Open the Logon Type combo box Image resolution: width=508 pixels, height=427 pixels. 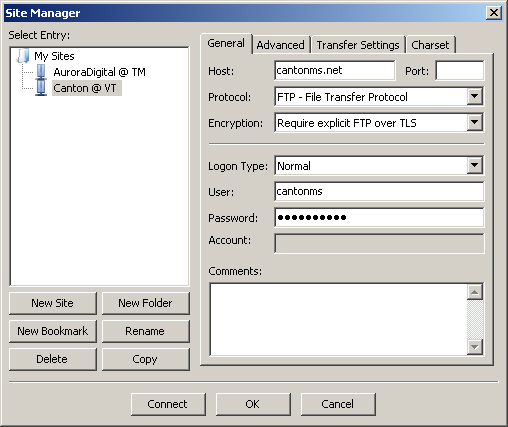379,165
